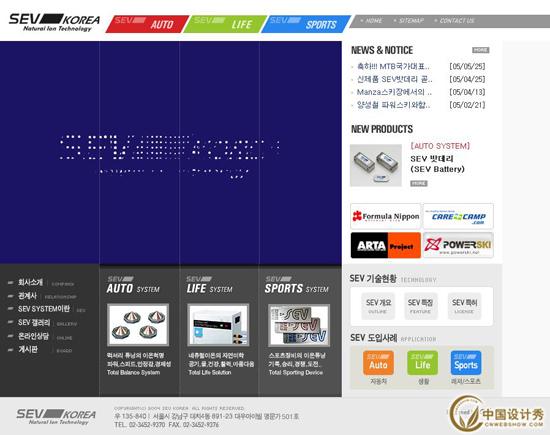Click MORE button beside News & Notice
The width and height of the screenshot is (550, 435).
tap(480, 50)
